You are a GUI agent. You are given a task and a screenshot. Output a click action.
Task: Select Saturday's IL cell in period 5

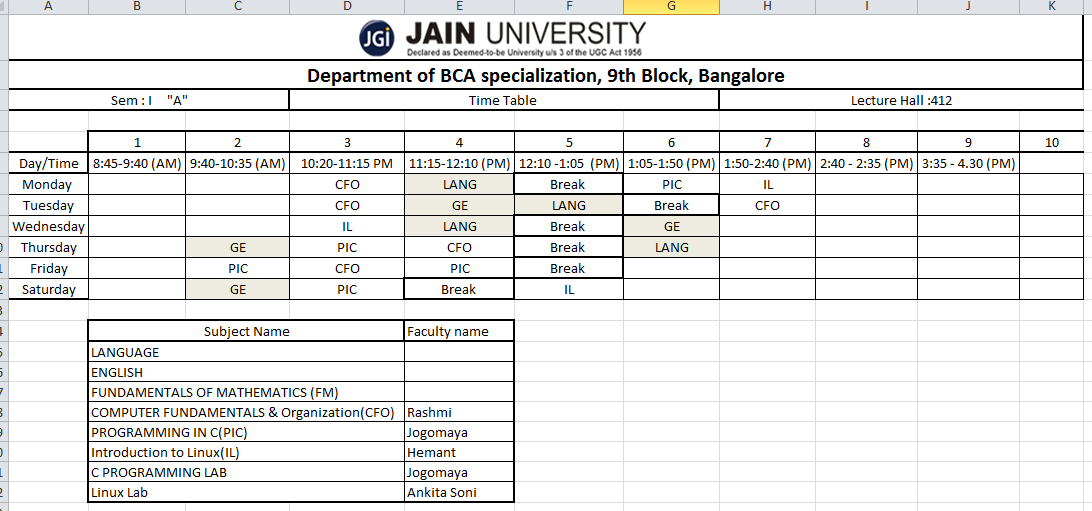point(569,289)
